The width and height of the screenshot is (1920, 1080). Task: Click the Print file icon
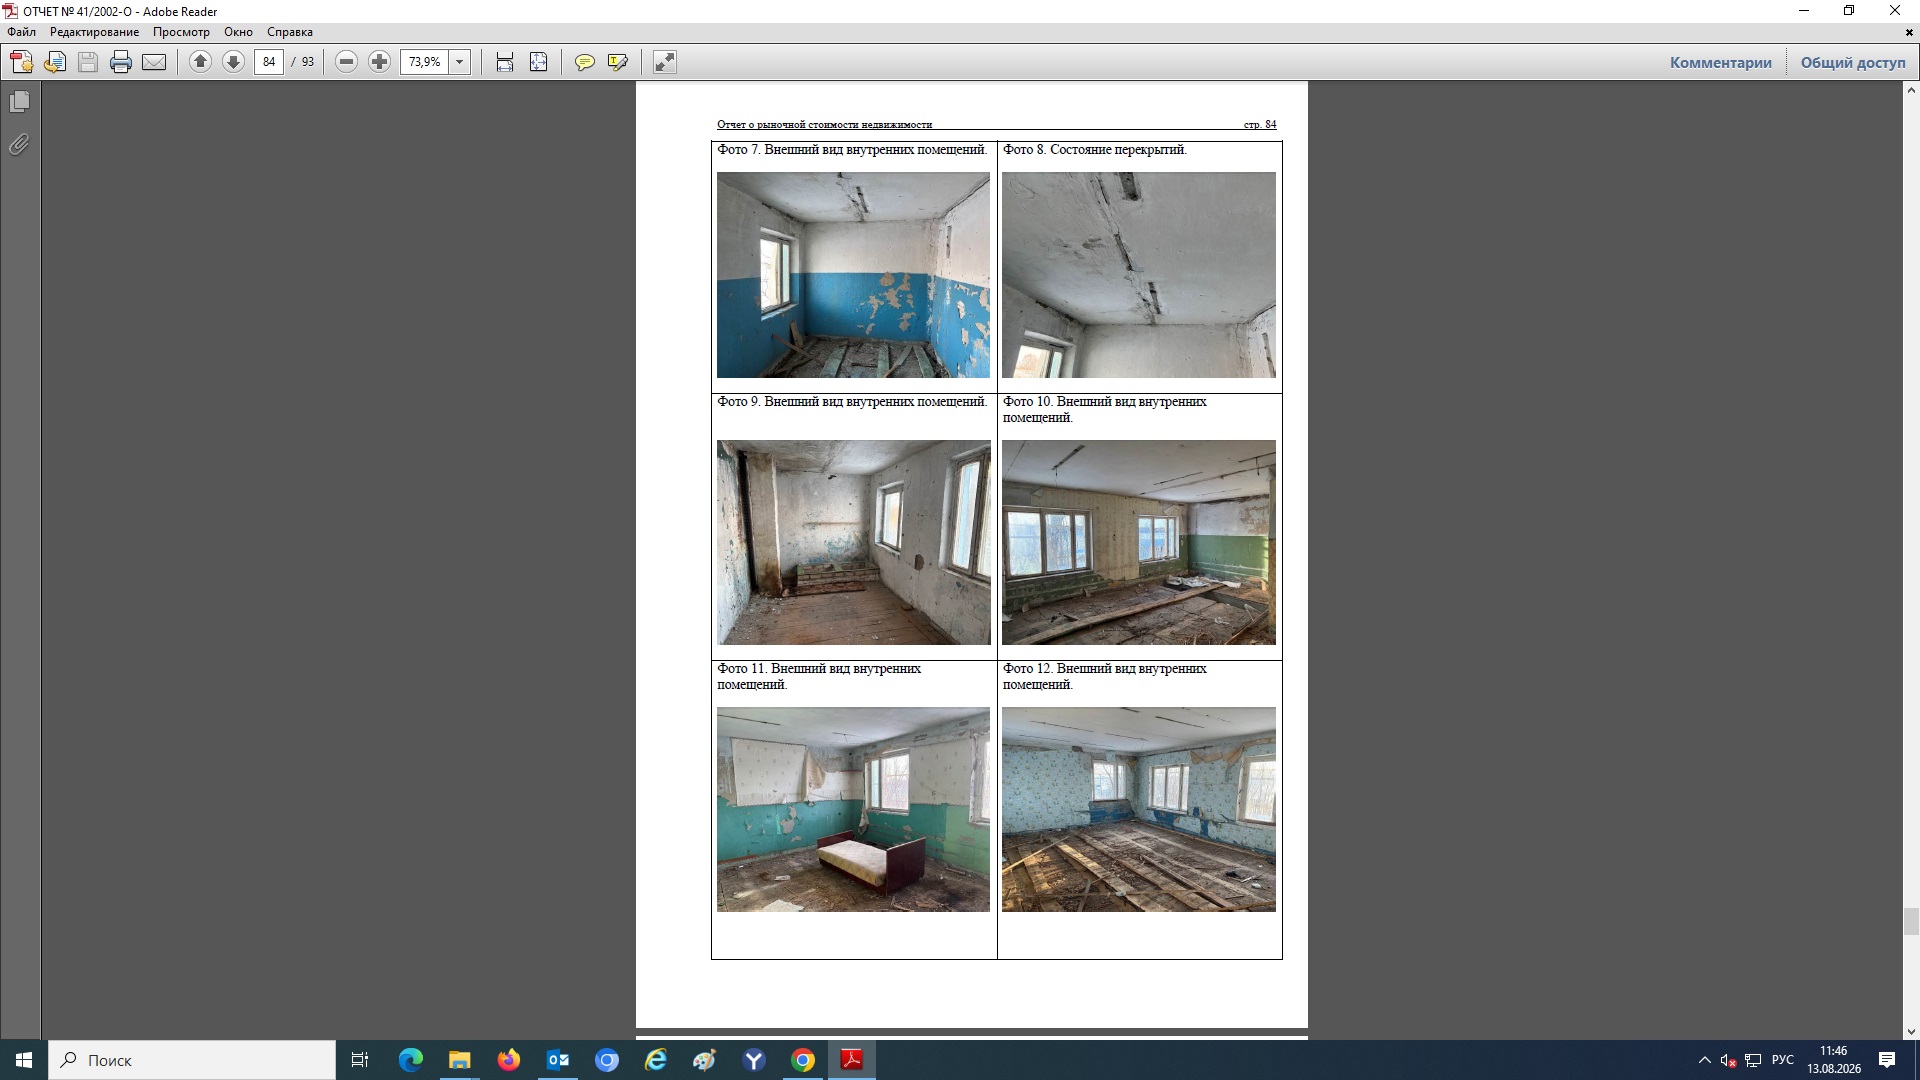(121, 62)
